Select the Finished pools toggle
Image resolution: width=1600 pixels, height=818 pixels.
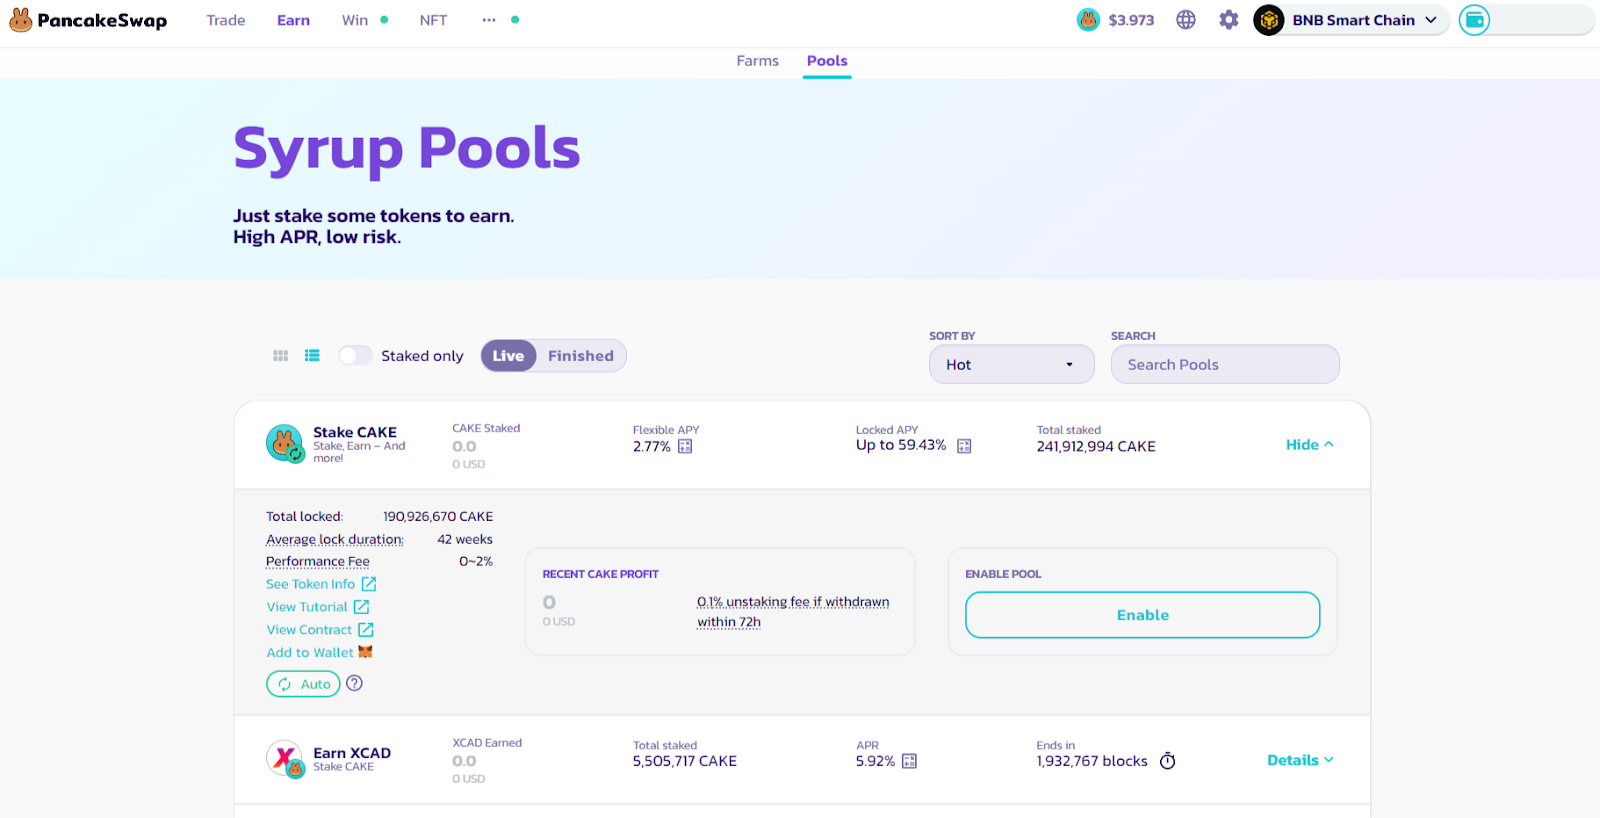click(x=581, y=356)
